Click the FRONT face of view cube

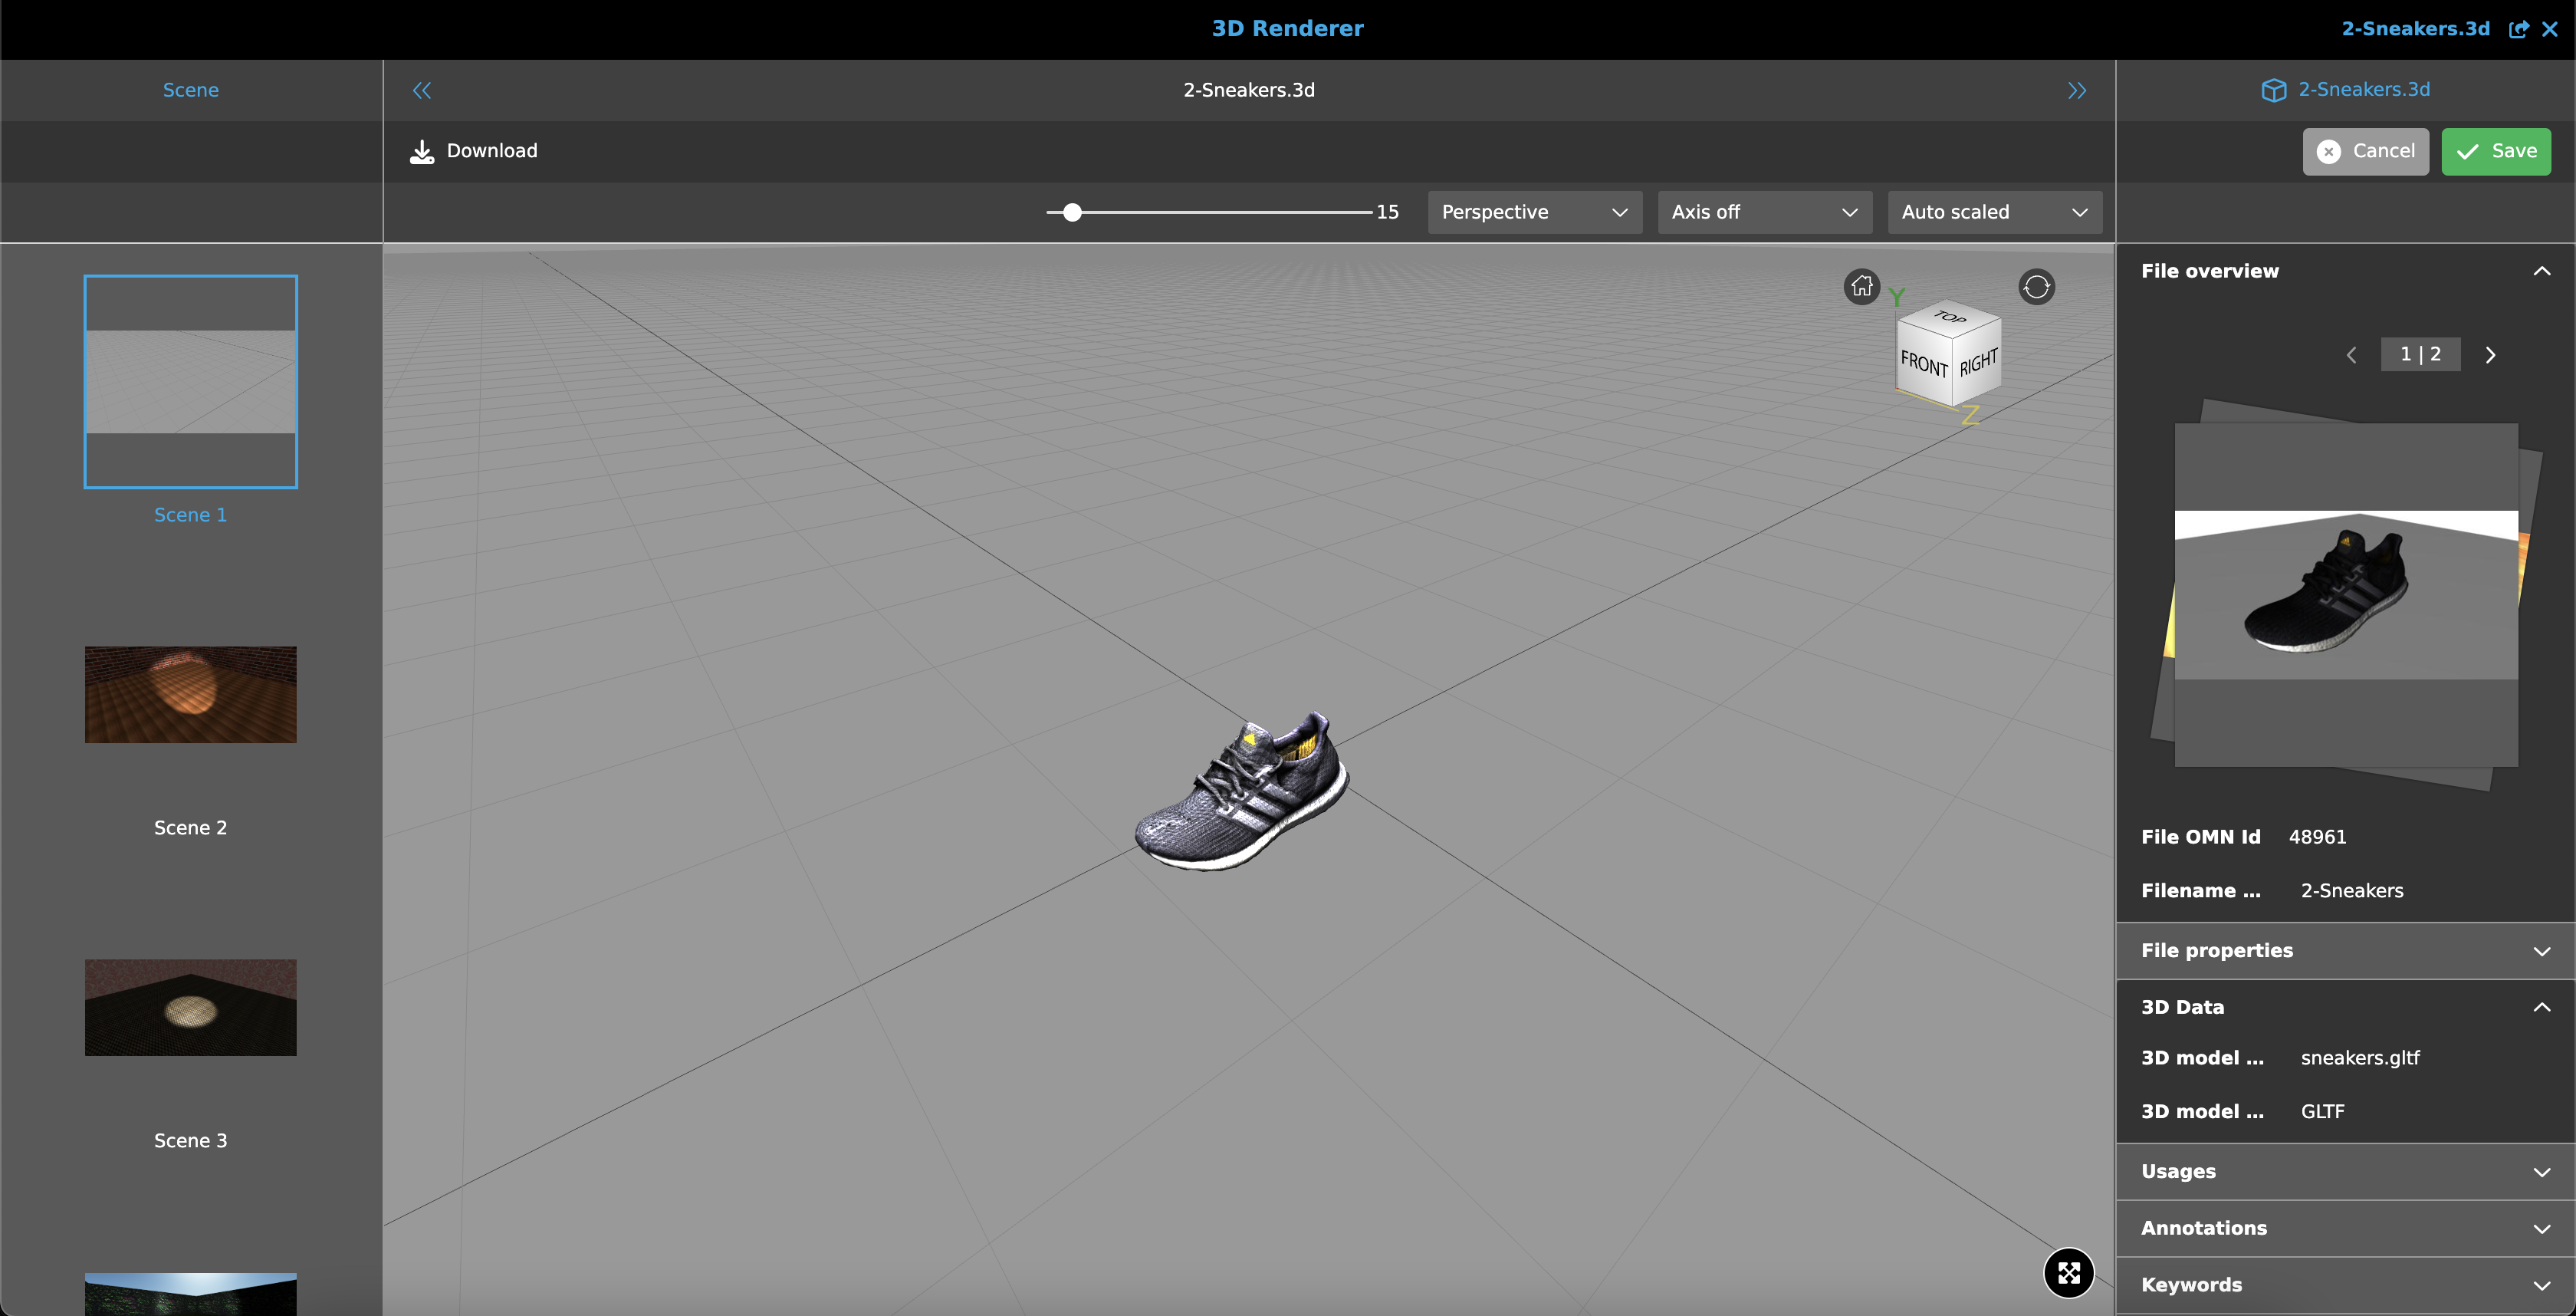point(1923,364)
